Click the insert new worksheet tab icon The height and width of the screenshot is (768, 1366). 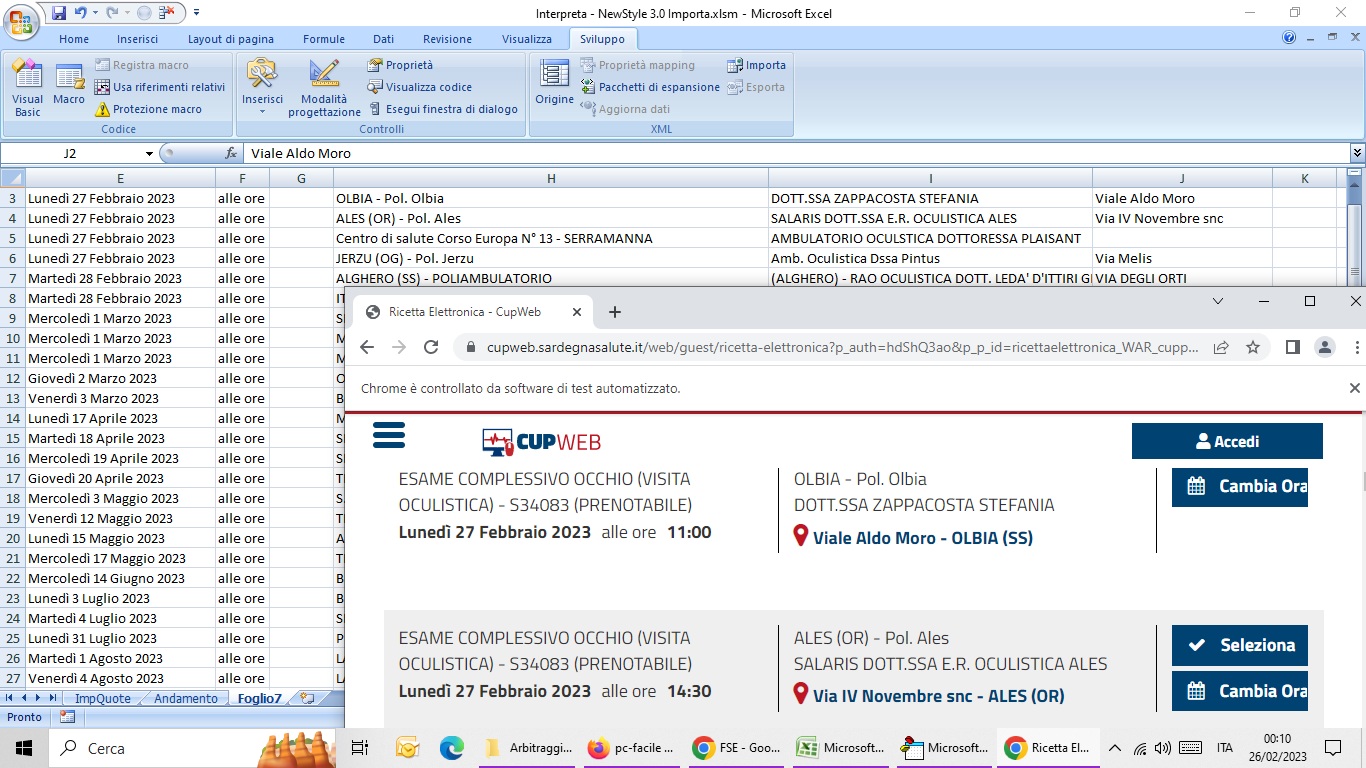(x=307, y=698)
